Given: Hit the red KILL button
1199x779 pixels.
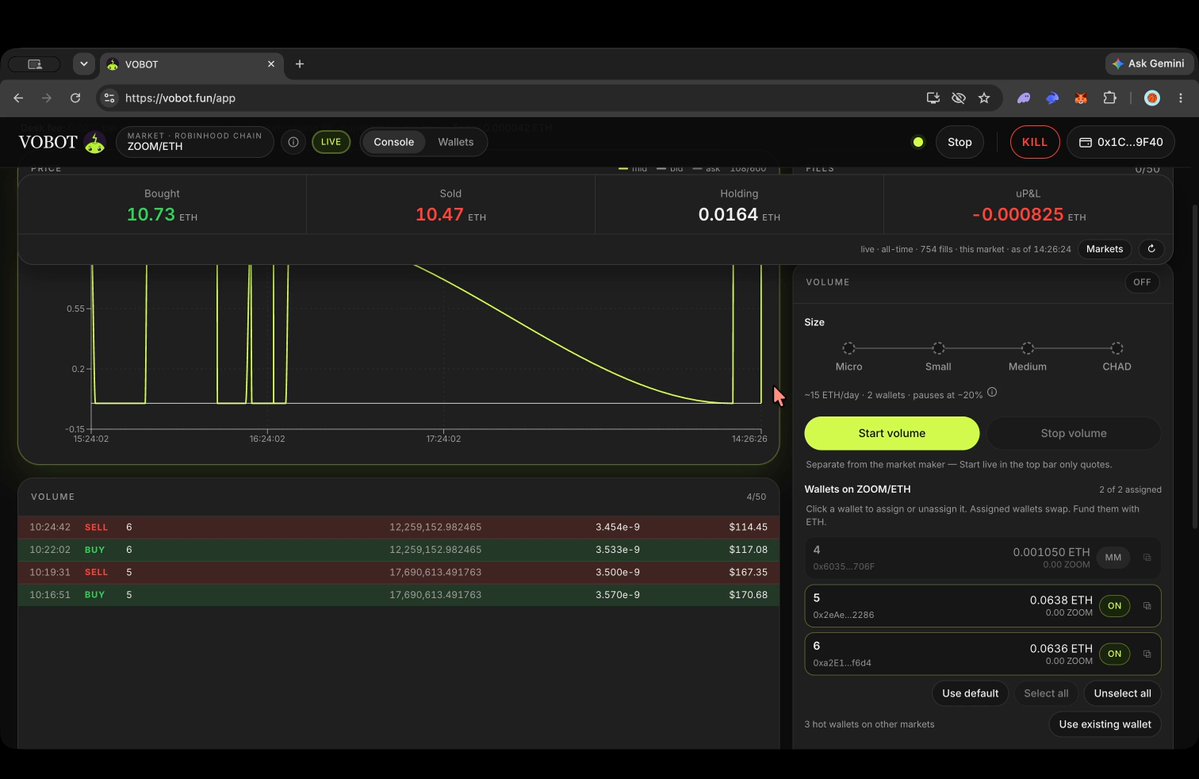Looking at the screenshot, I should [x=1035, y=142].
